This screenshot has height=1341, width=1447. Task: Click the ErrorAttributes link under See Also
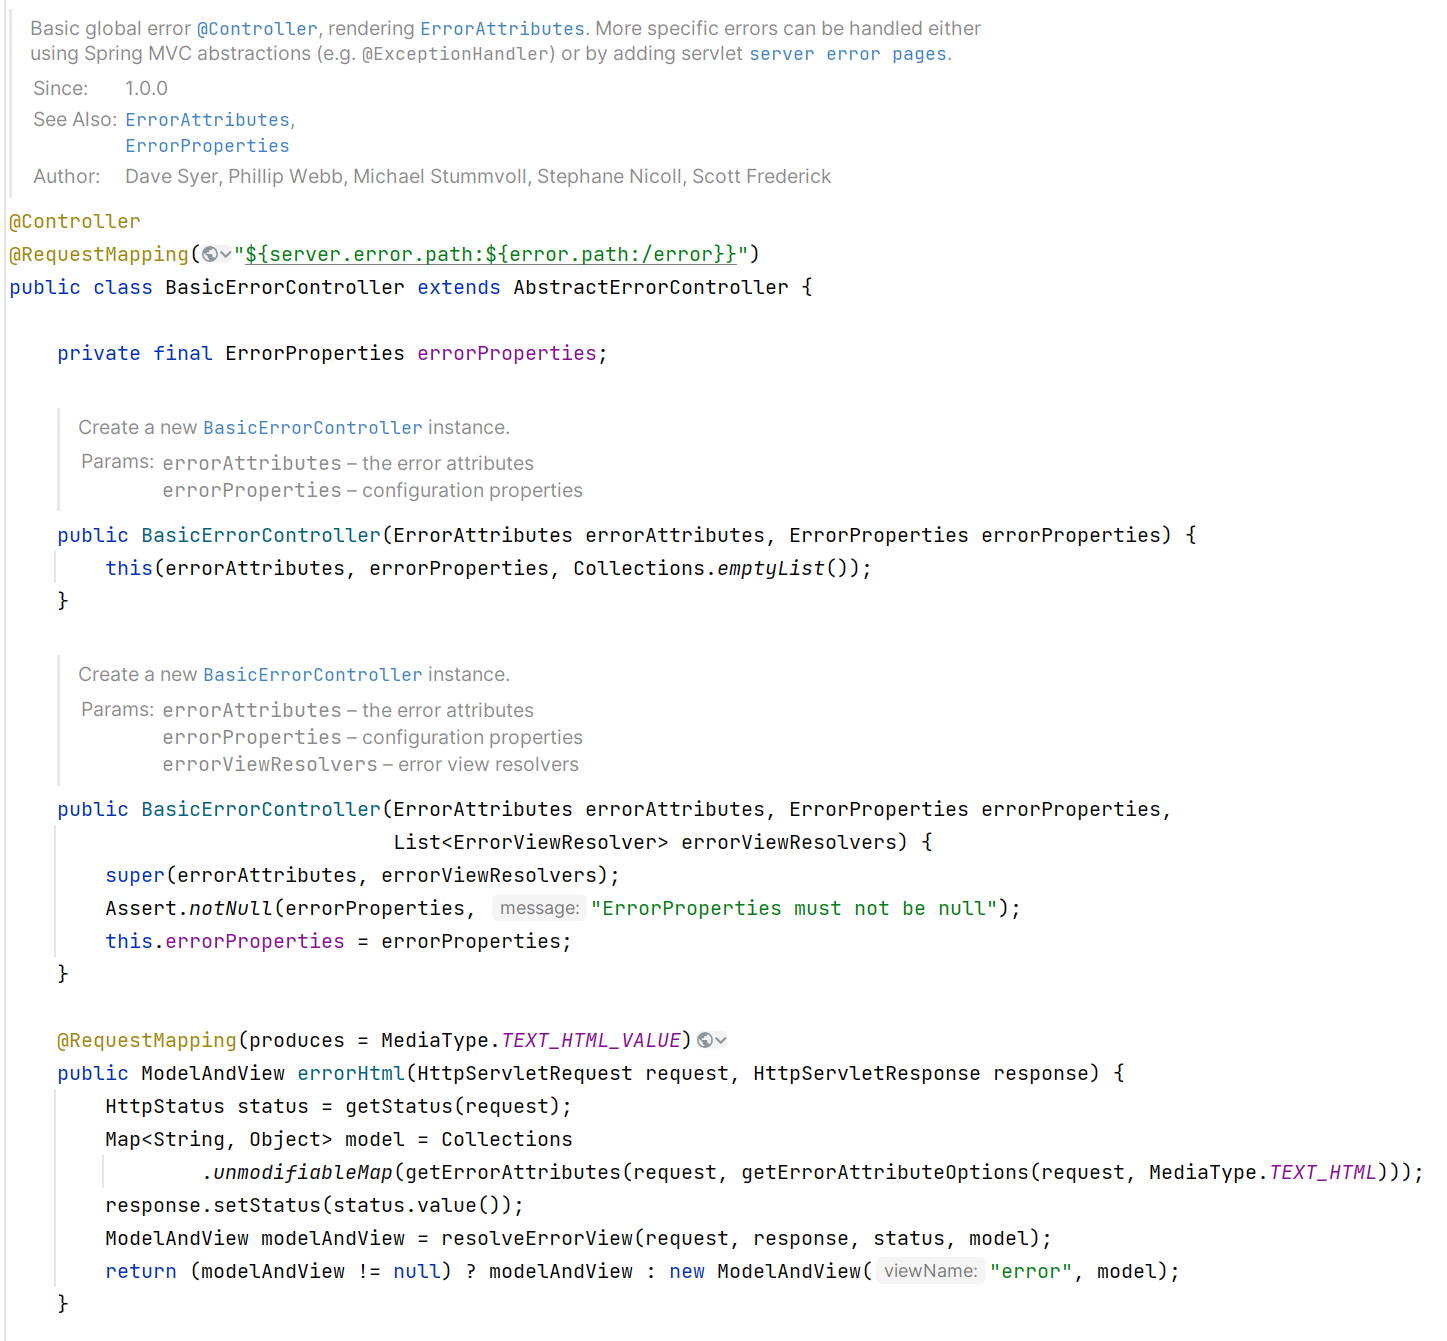pos(207,120)
